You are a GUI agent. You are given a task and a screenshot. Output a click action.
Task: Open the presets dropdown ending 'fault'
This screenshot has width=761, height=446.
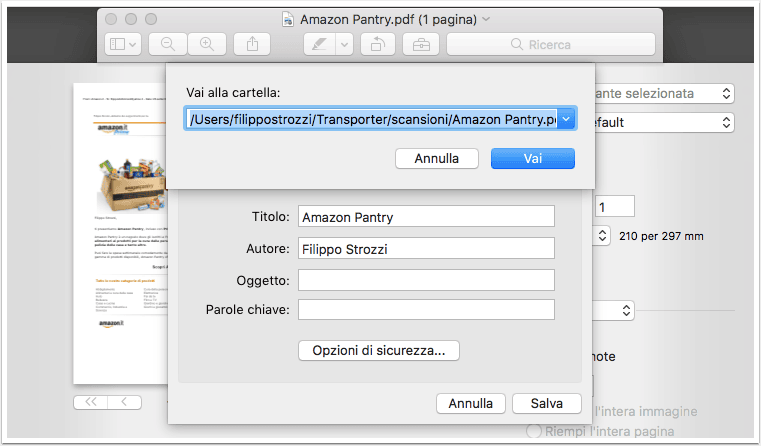coord(664,122)
